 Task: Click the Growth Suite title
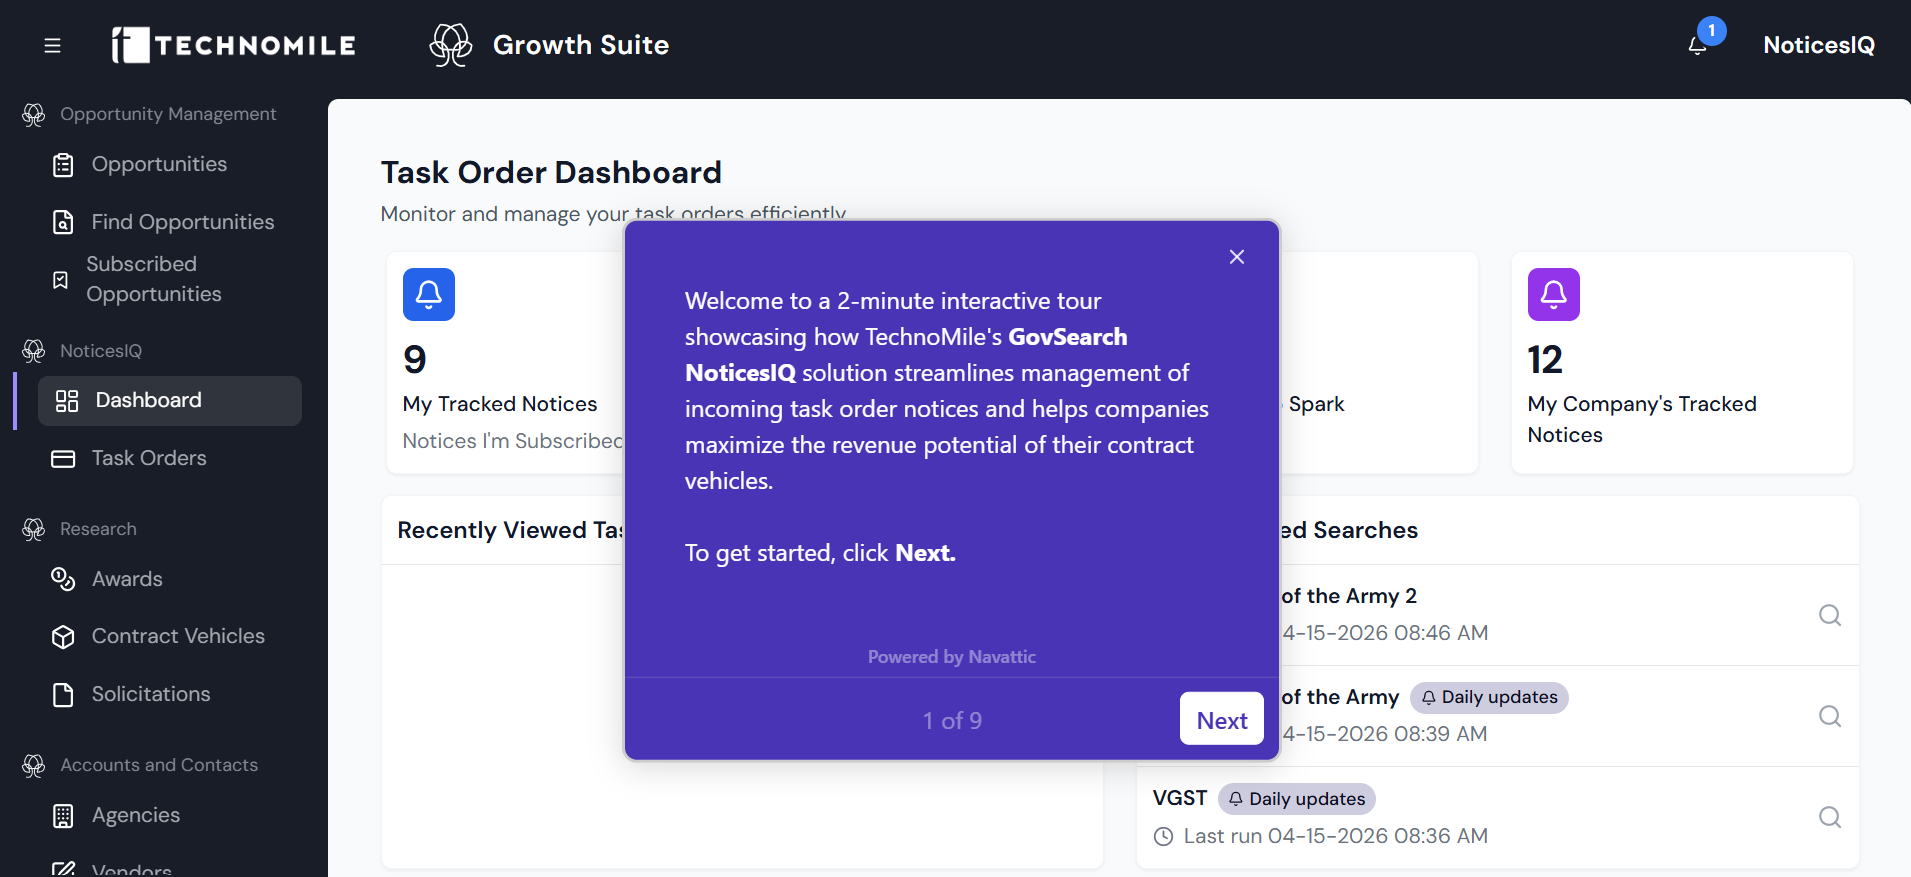[581, 45]
